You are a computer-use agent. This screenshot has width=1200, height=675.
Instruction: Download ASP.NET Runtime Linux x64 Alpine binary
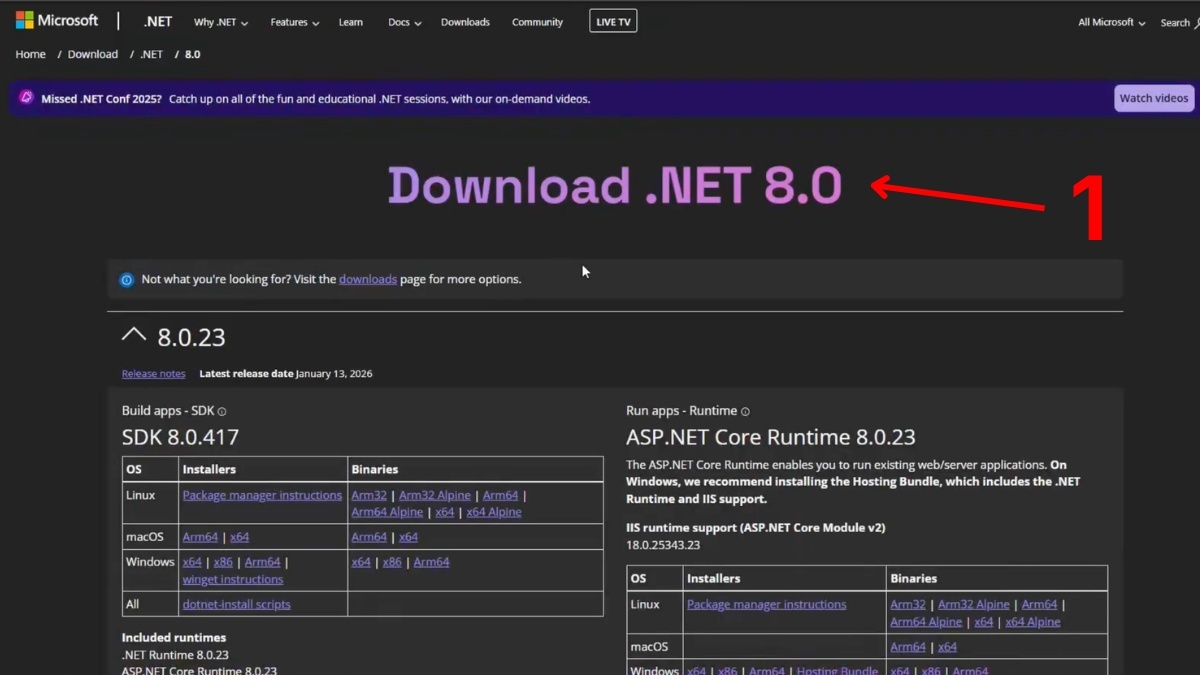1033,622
